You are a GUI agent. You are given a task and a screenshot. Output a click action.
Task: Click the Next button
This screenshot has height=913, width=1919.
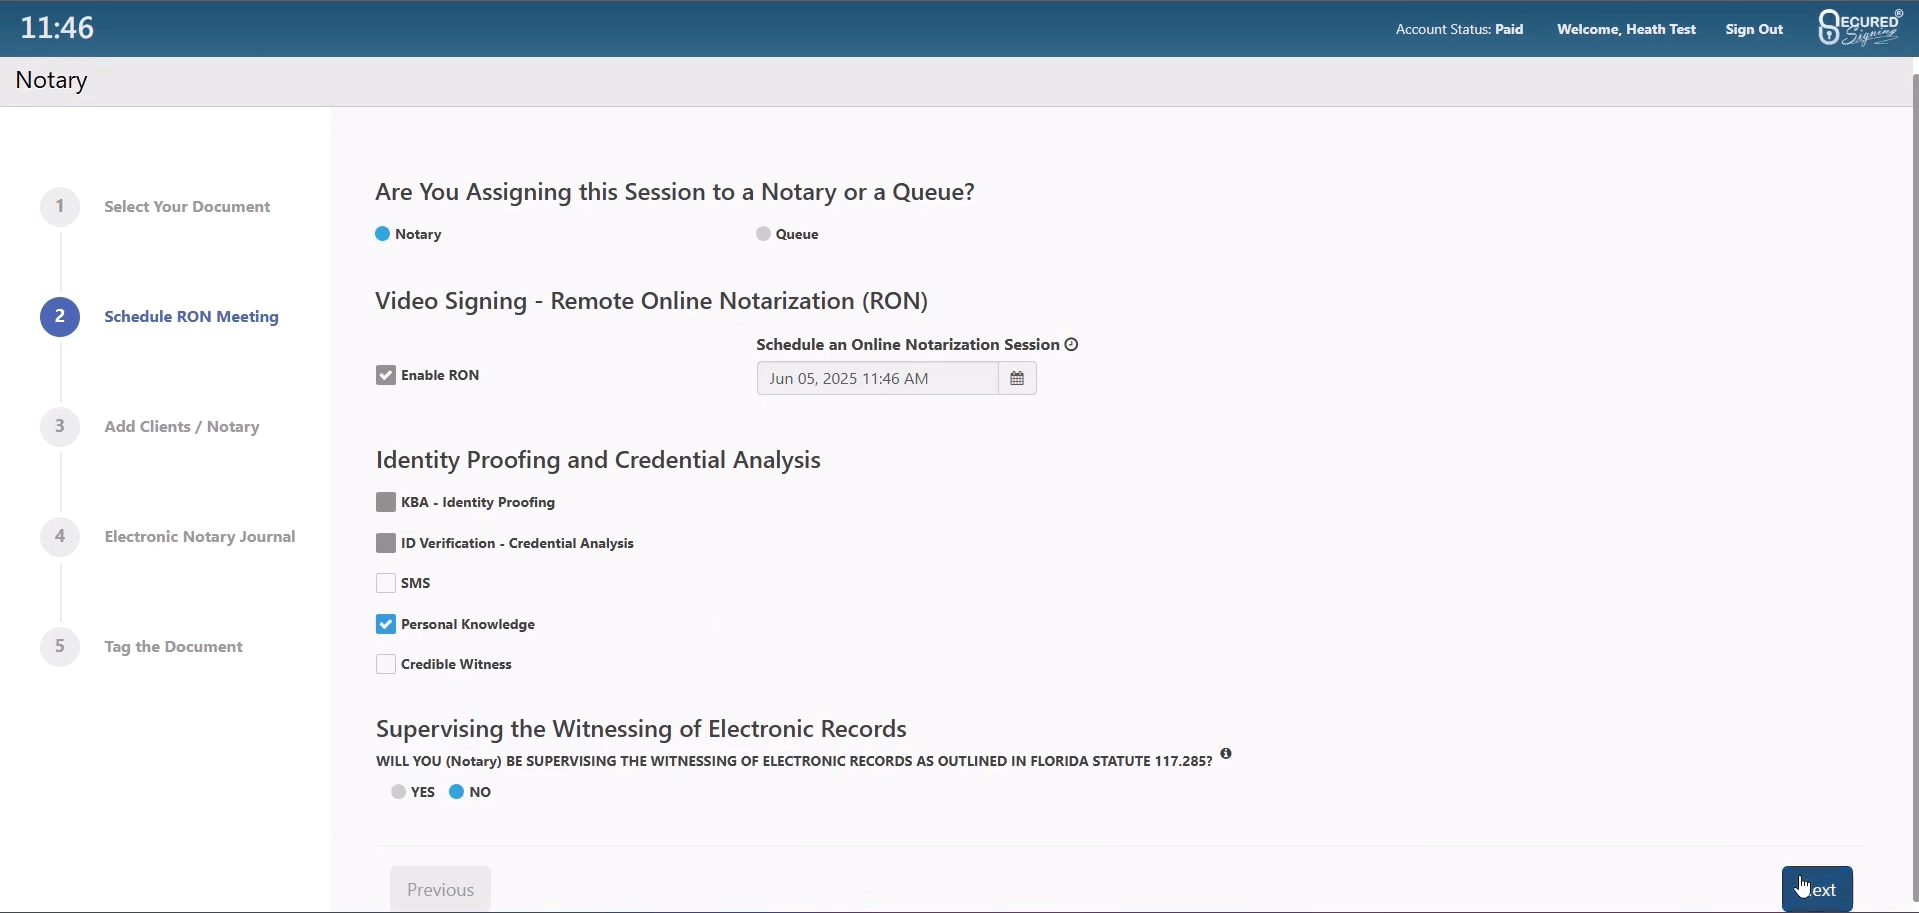point(1817,889)
